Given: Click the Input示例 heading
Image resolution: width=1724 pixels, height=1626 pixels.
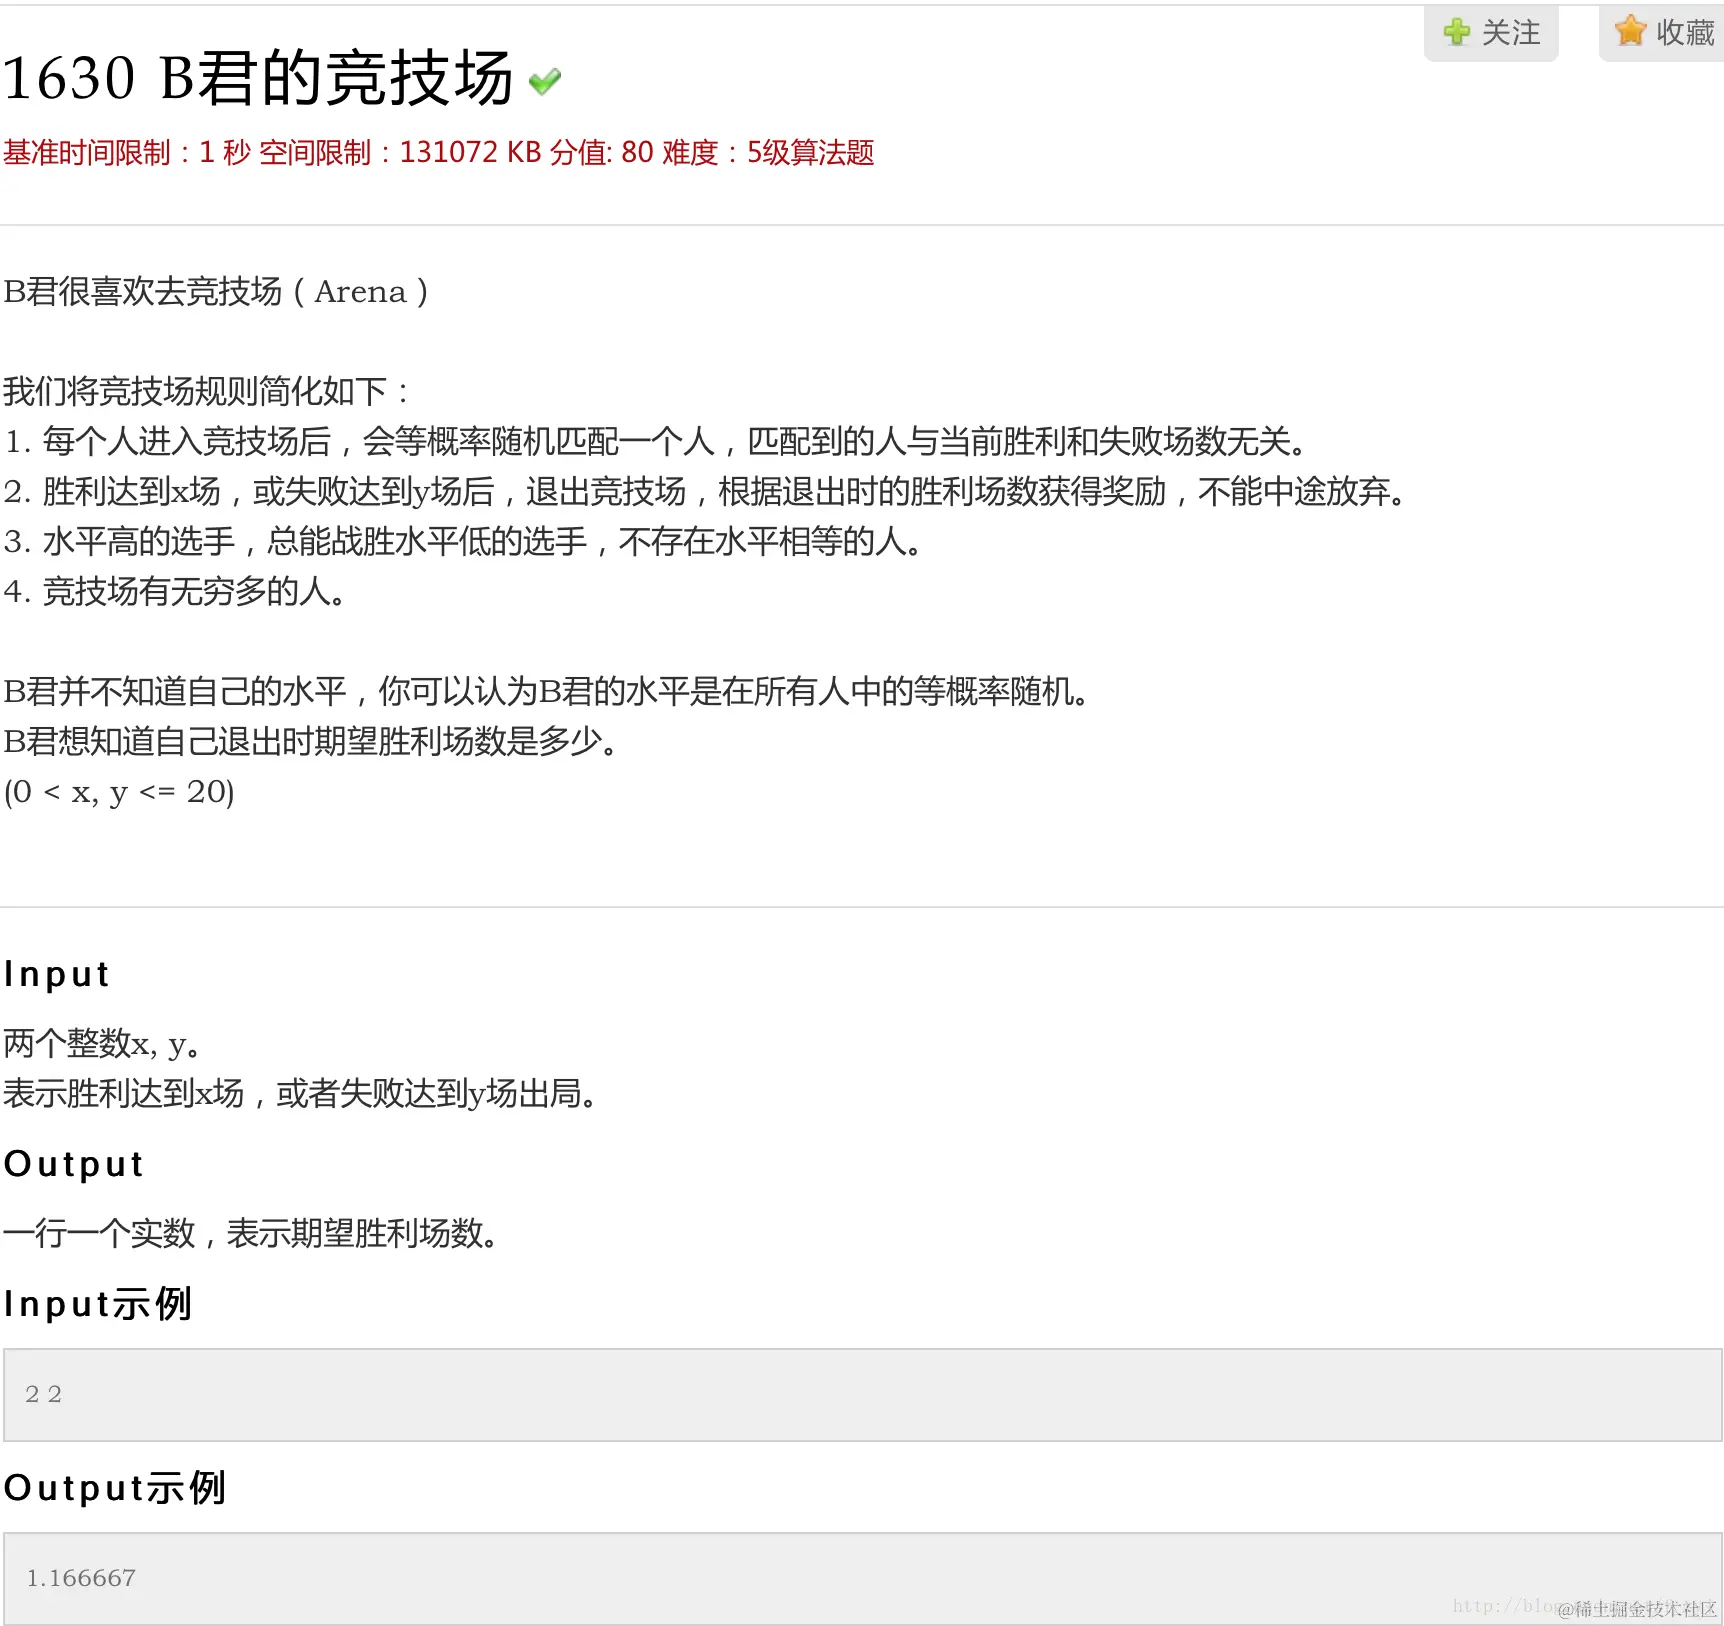Looking at the screenshot, I should [97, 1304].
